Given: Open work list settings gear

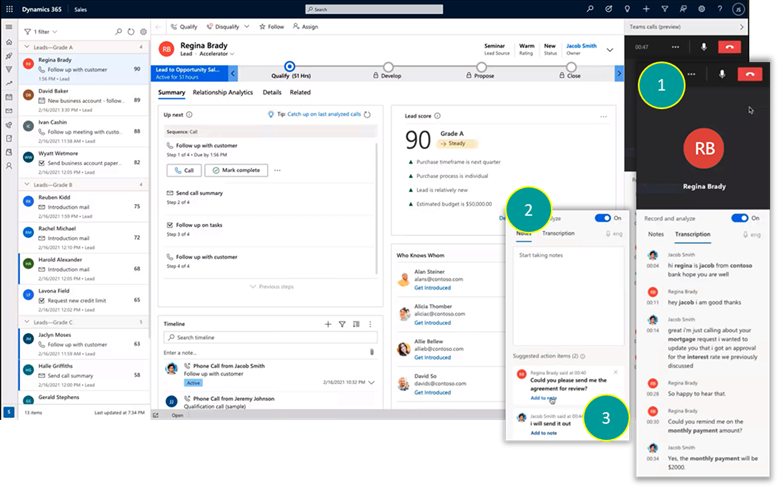Looking at the screenshot, I should tap(142, 32).
